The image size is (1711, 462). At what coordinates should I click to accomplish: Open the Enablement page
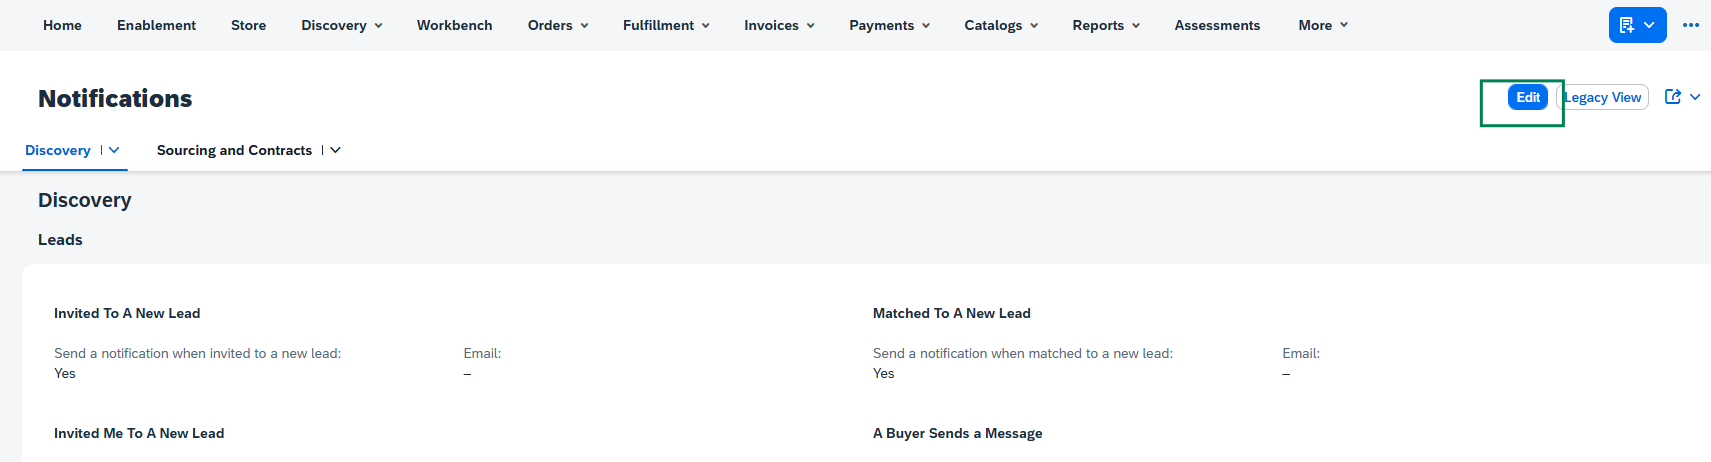tap(156, 25)
